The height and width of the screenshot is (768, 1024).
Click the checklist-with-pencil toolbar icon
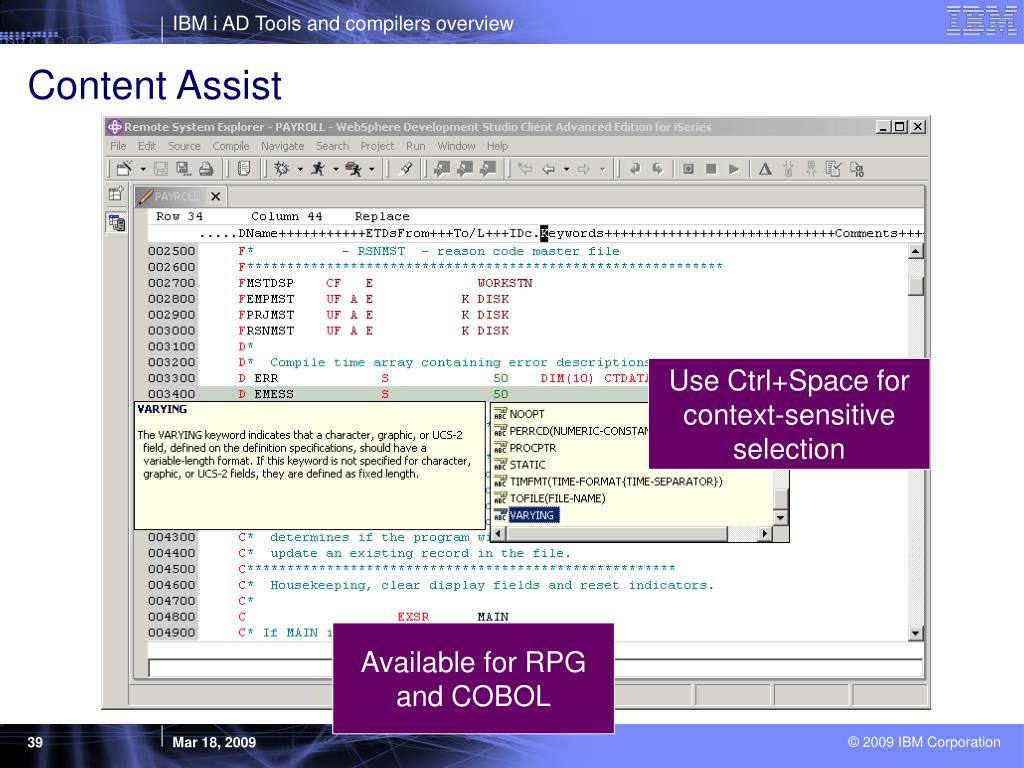point(833,169)
